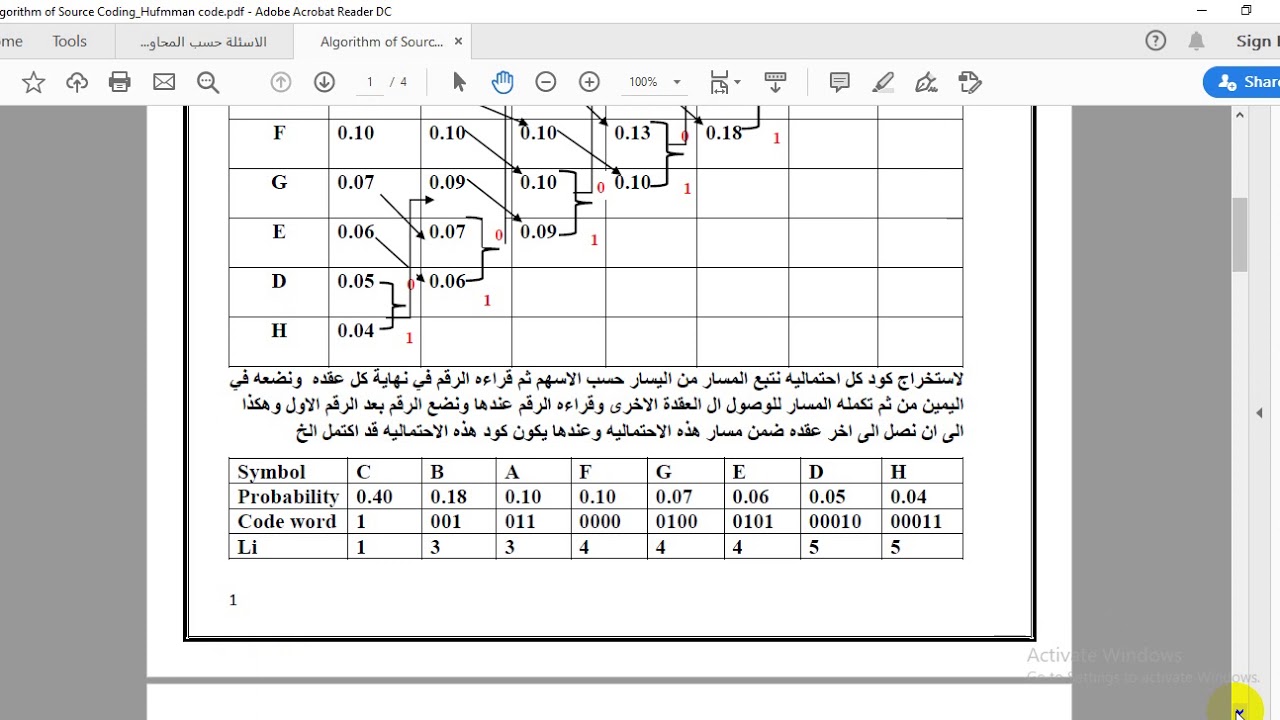This screenshot has width=1280, height=720.
Task: Click the vertical scrollbar thumb
Action: (x=1240, y=235)
